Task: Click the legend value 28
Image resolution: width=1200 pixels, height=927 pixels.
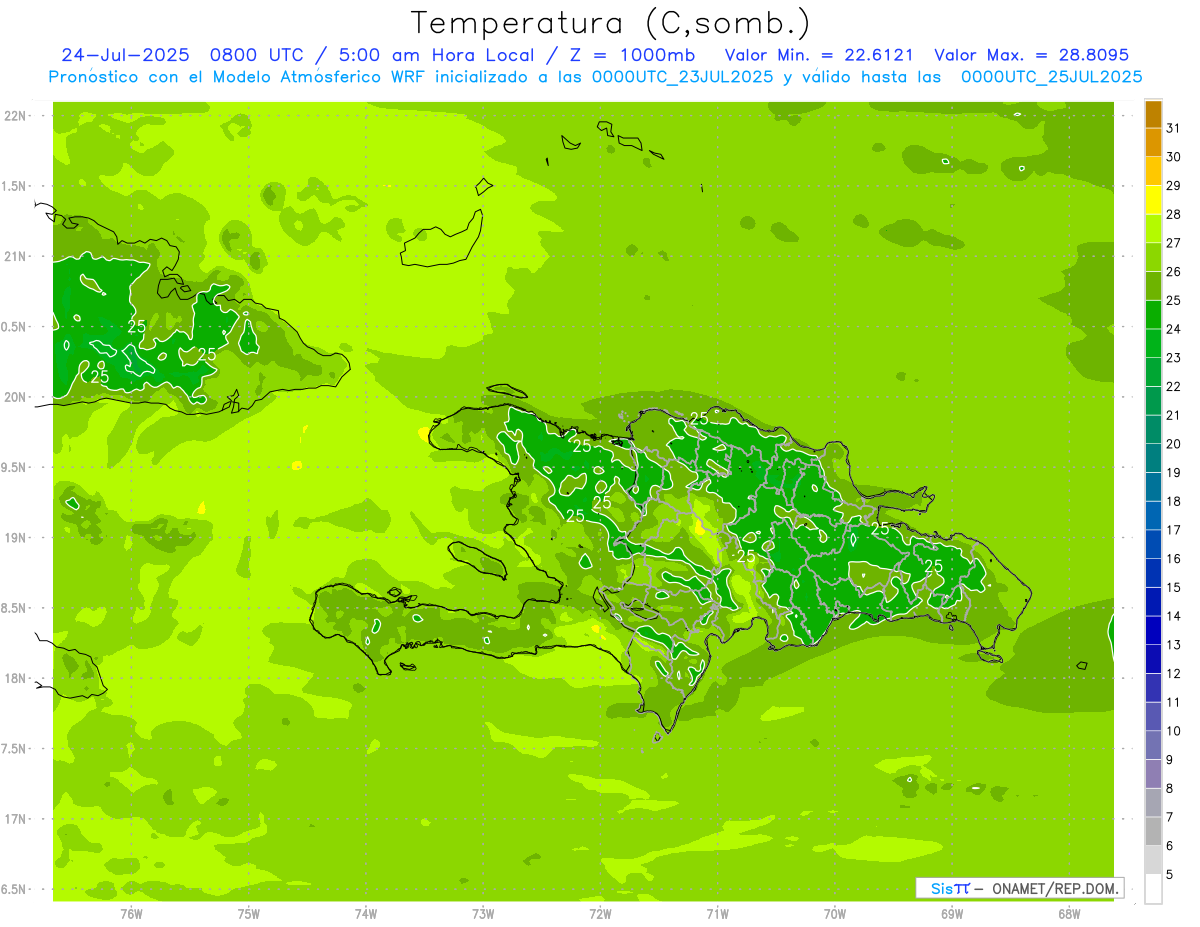Action: coord(1174,214)
